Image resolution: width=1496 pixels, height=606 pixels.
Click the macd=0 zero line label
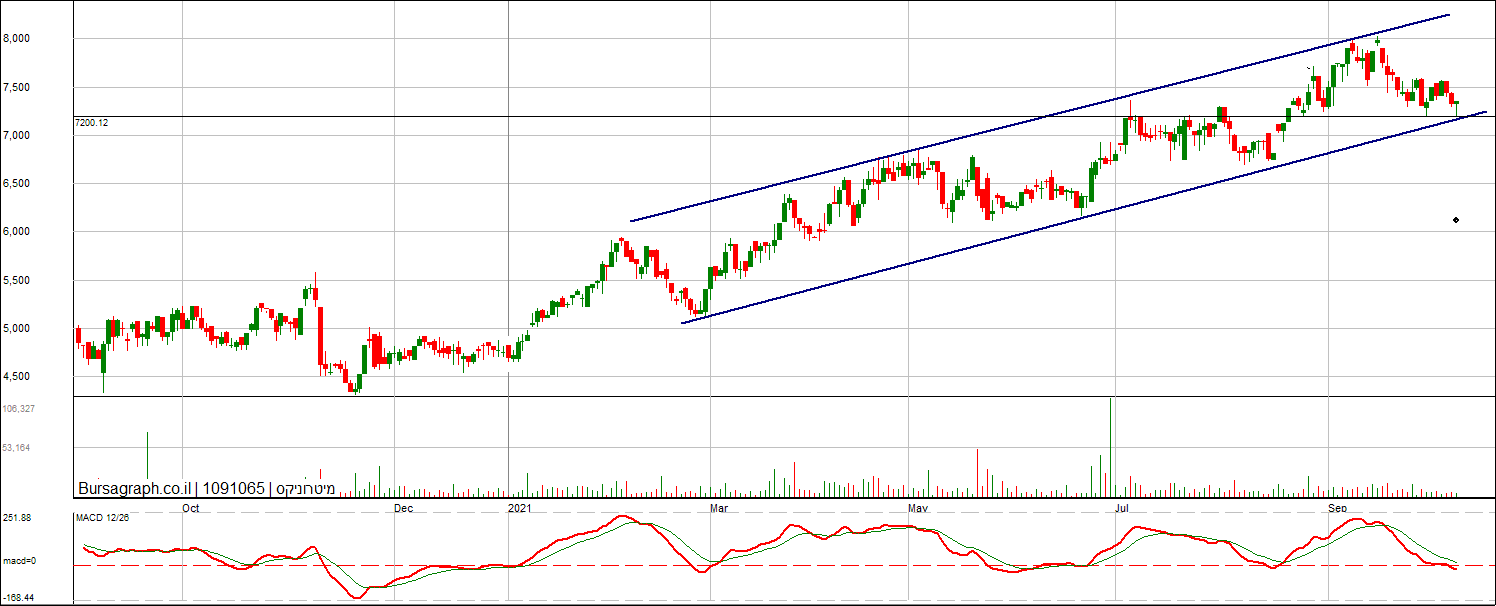pyautogui.click(x=20, y=561)
